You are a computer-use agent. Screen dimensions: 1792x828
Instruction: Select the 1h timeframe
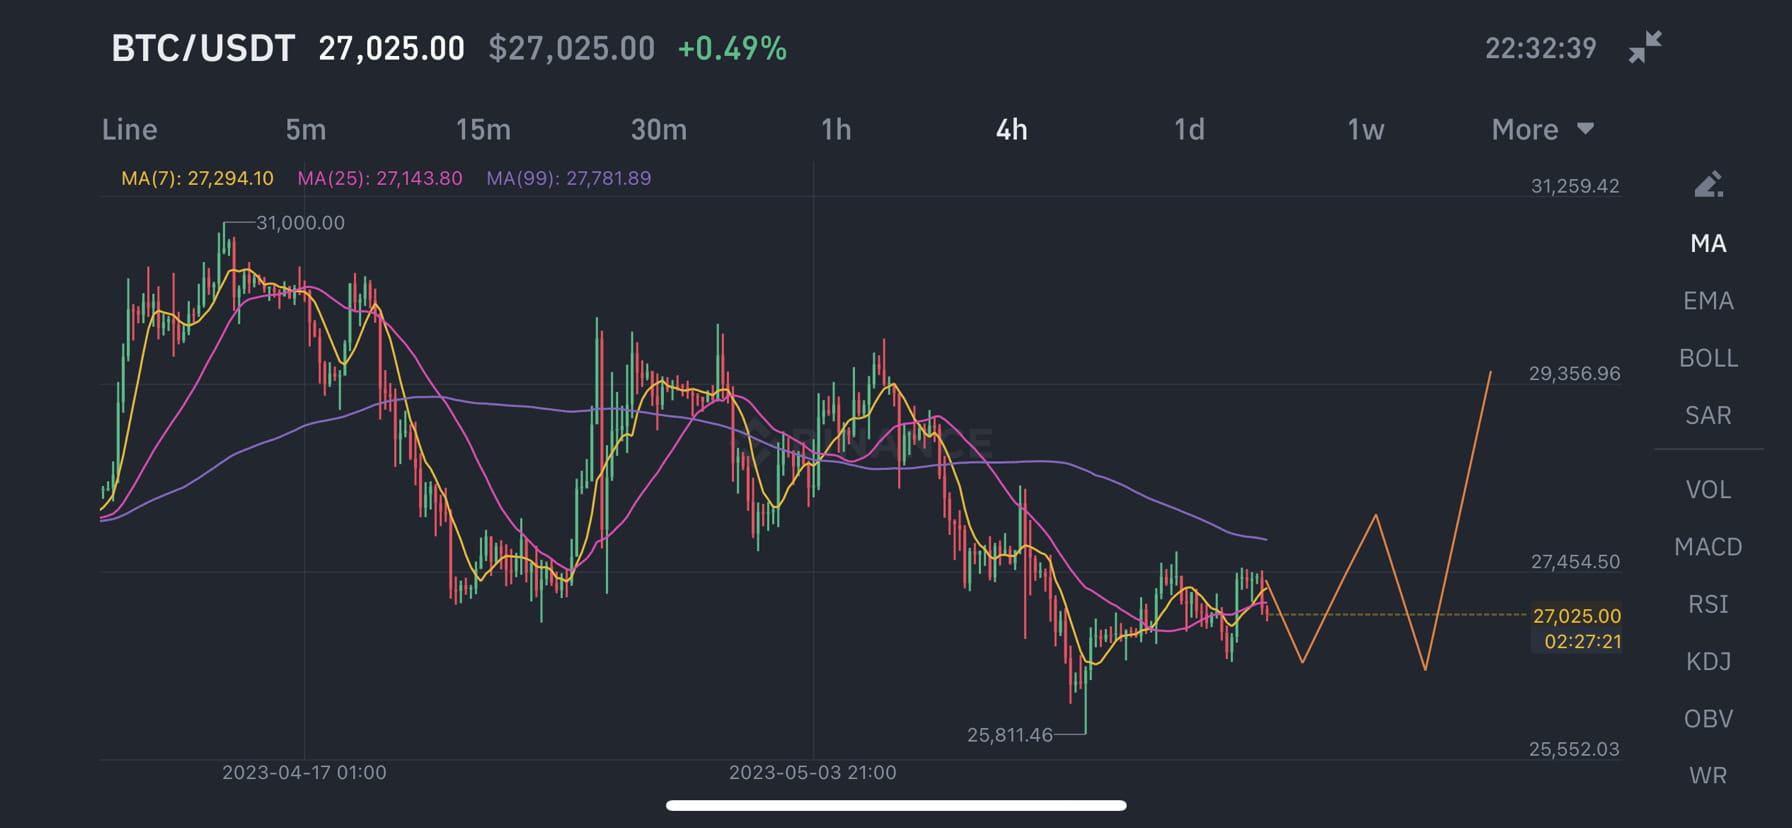(836, 130)
